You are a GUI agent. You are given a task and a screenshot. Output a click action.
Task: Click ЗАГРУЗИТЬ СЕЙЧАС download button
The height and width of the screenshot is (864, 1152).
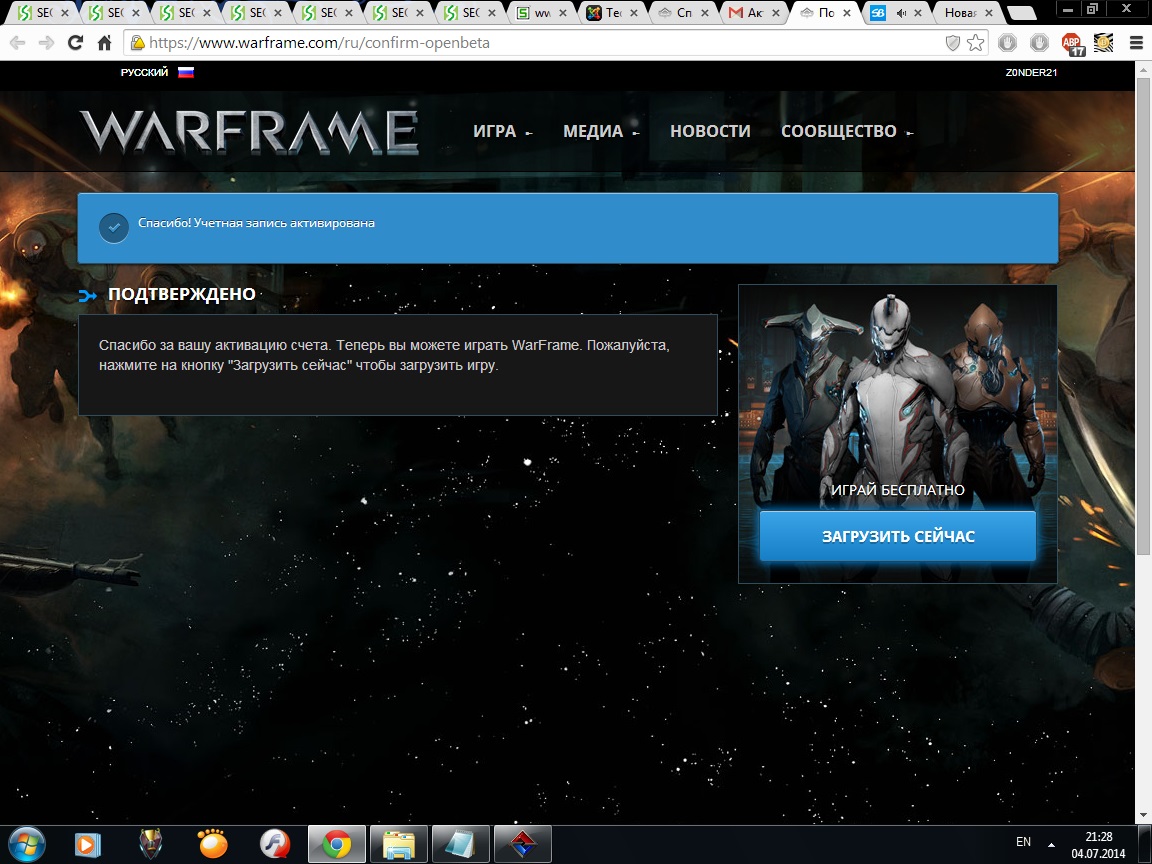tap(898, 536)
